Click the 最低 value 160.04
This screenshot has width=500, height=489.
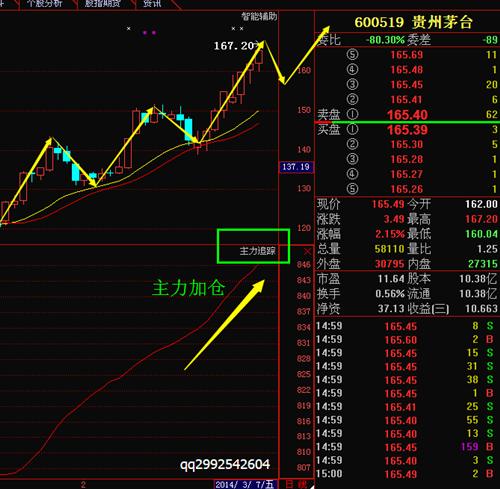[x=481, y=234]
